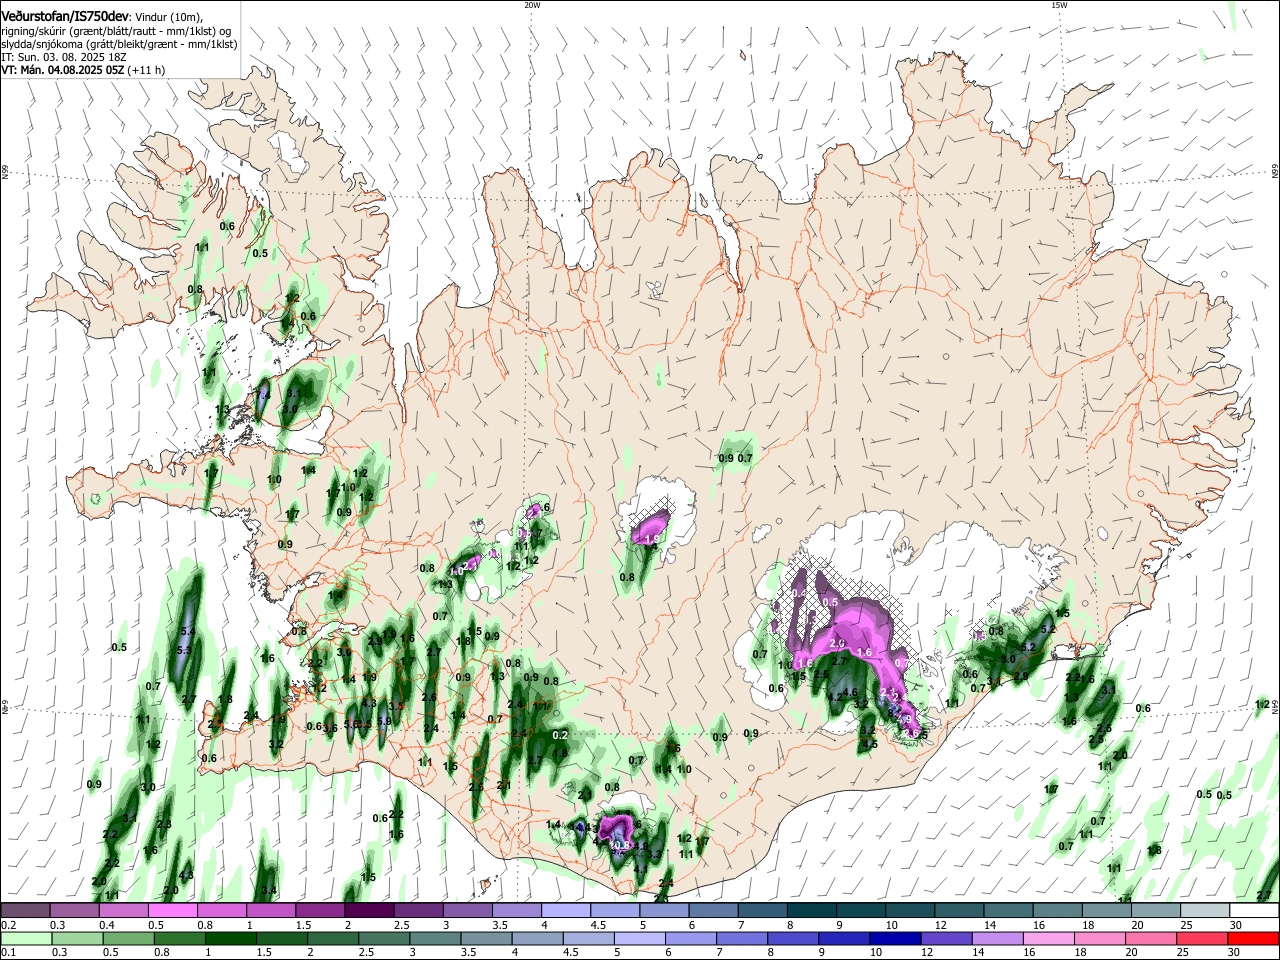Pick the navy blue swatch labeled 10 in bottom row
The width and height of the screenshot is (1280, 960).
click(x=894, y=938)
